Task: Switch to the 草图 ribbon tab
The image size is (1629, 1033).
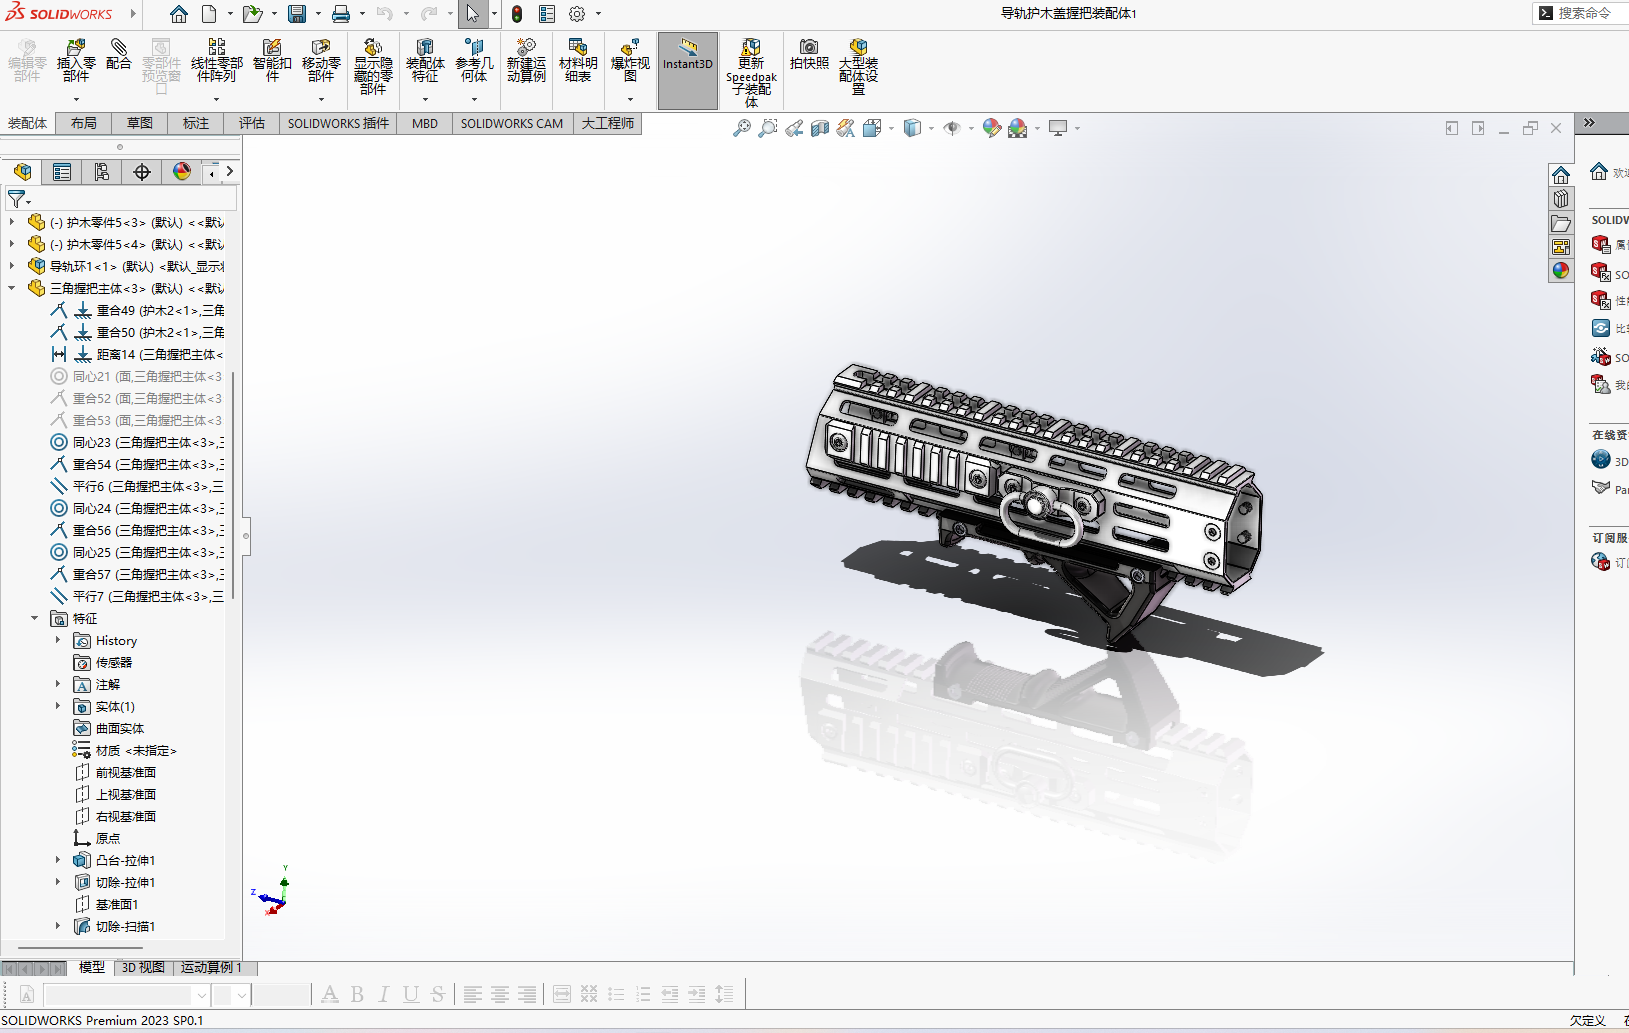Action: pyautogui.click(x=140, y=123)
